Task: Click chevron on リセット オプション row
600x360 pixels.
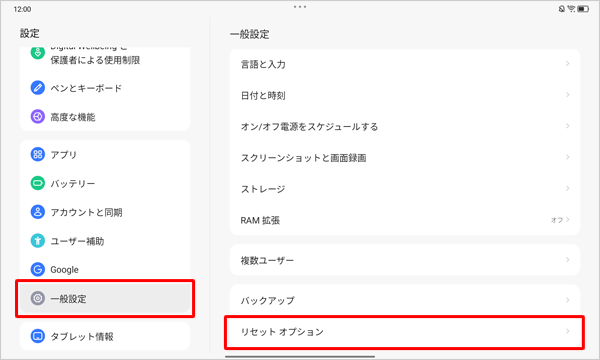Action: point(567,331)
